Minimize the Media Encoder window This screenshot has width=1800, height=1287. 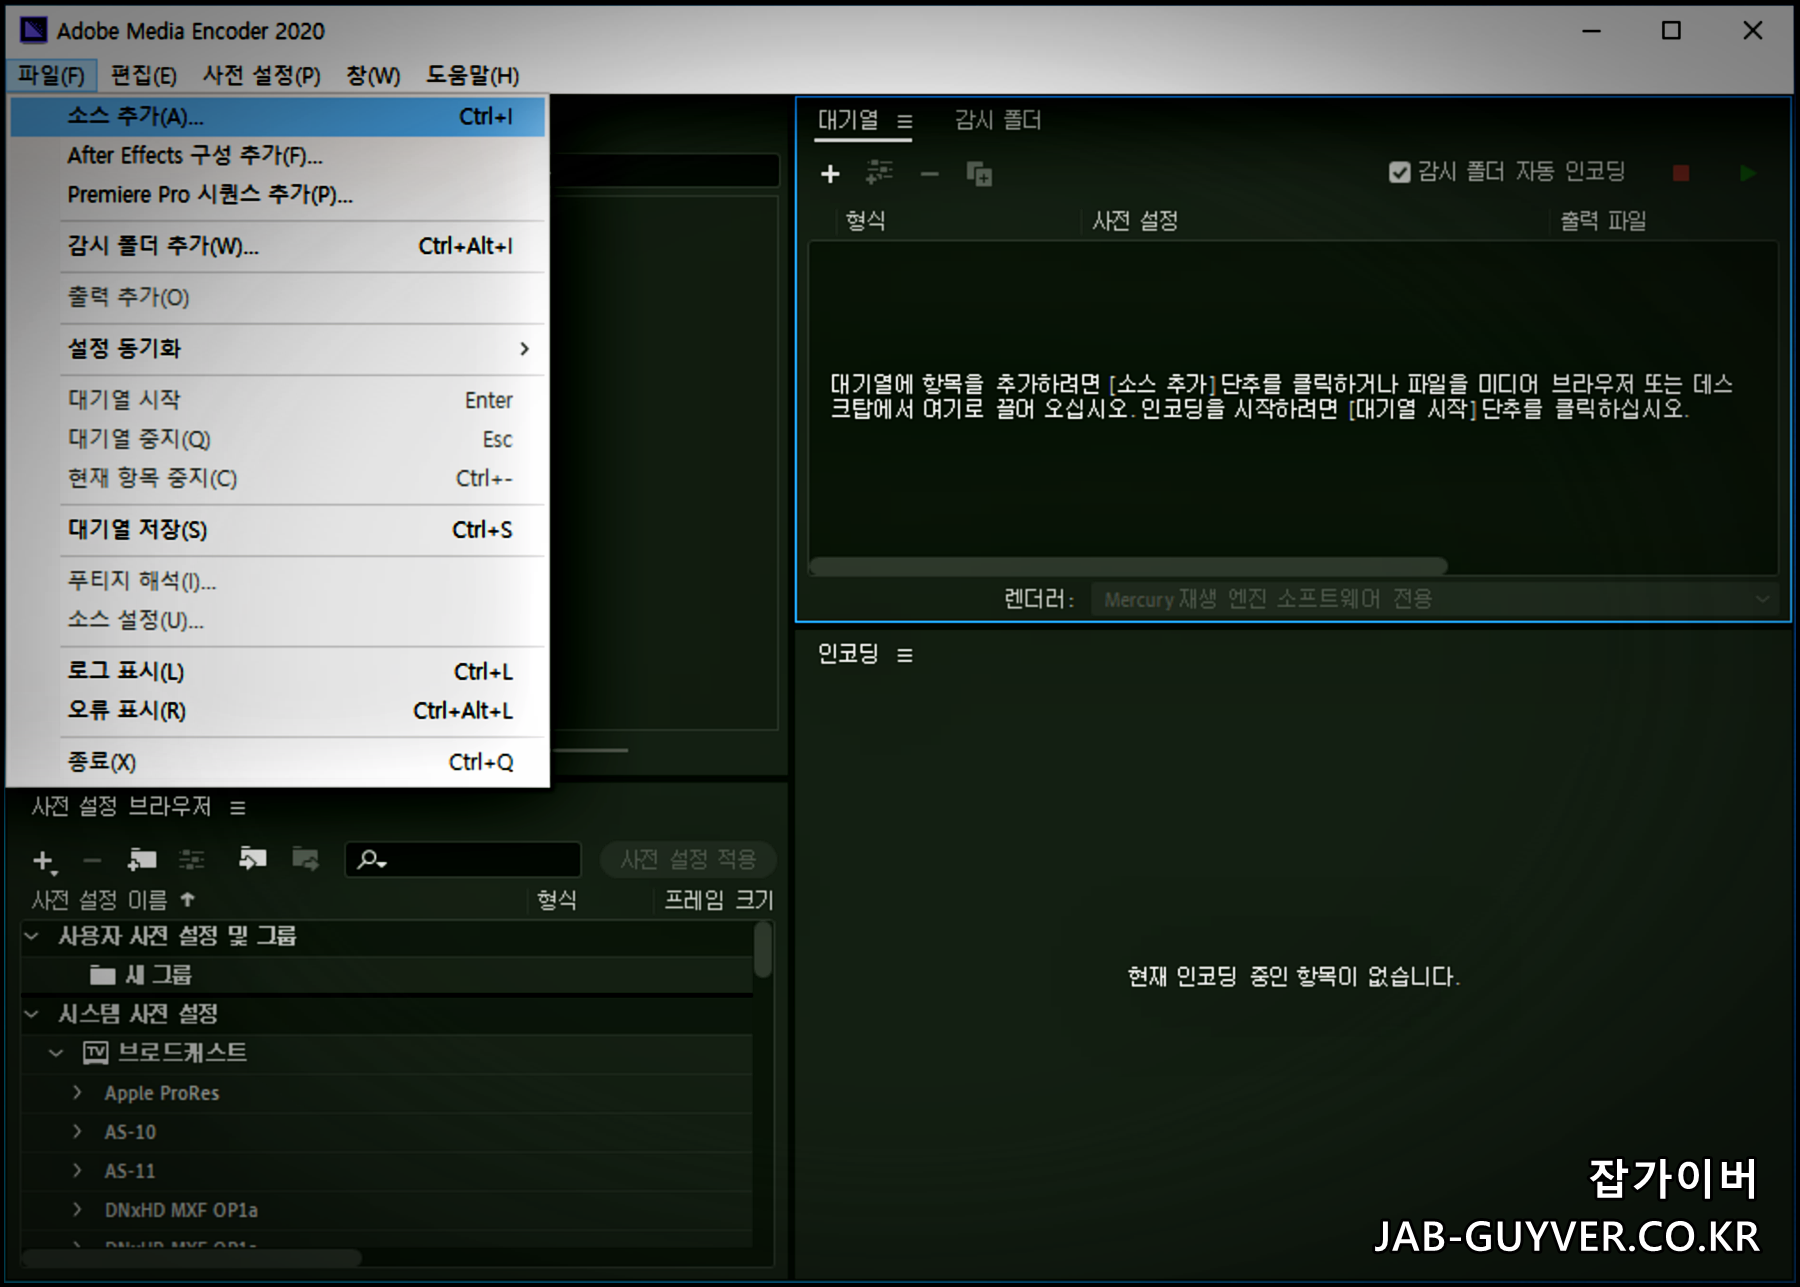tap(1592, 31)
